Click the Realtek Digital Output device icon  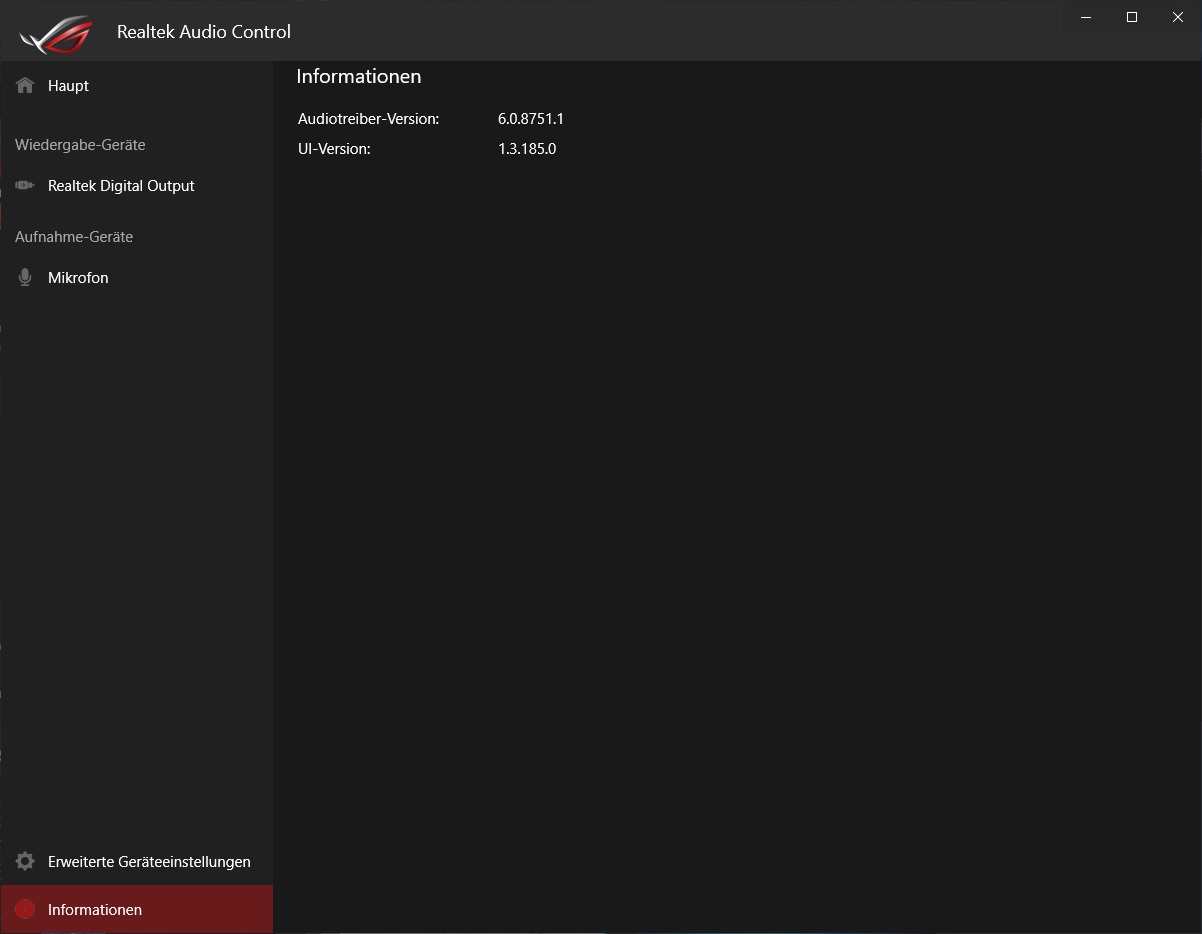(x=25, y=186)
